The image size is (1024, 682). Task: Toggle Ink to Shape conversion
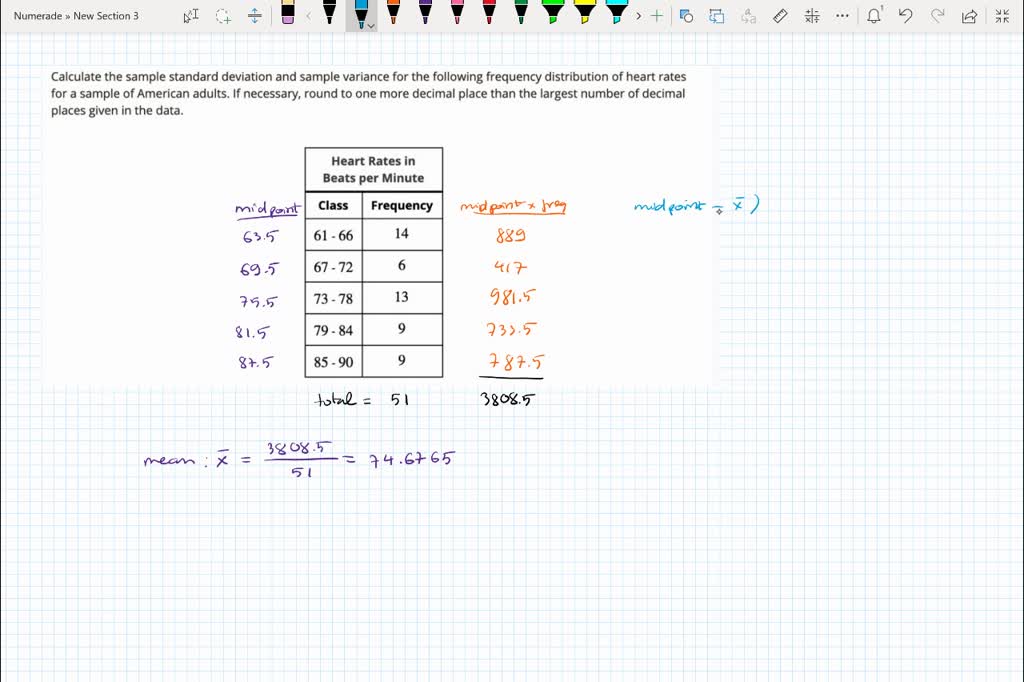click(x=717, y=16)
